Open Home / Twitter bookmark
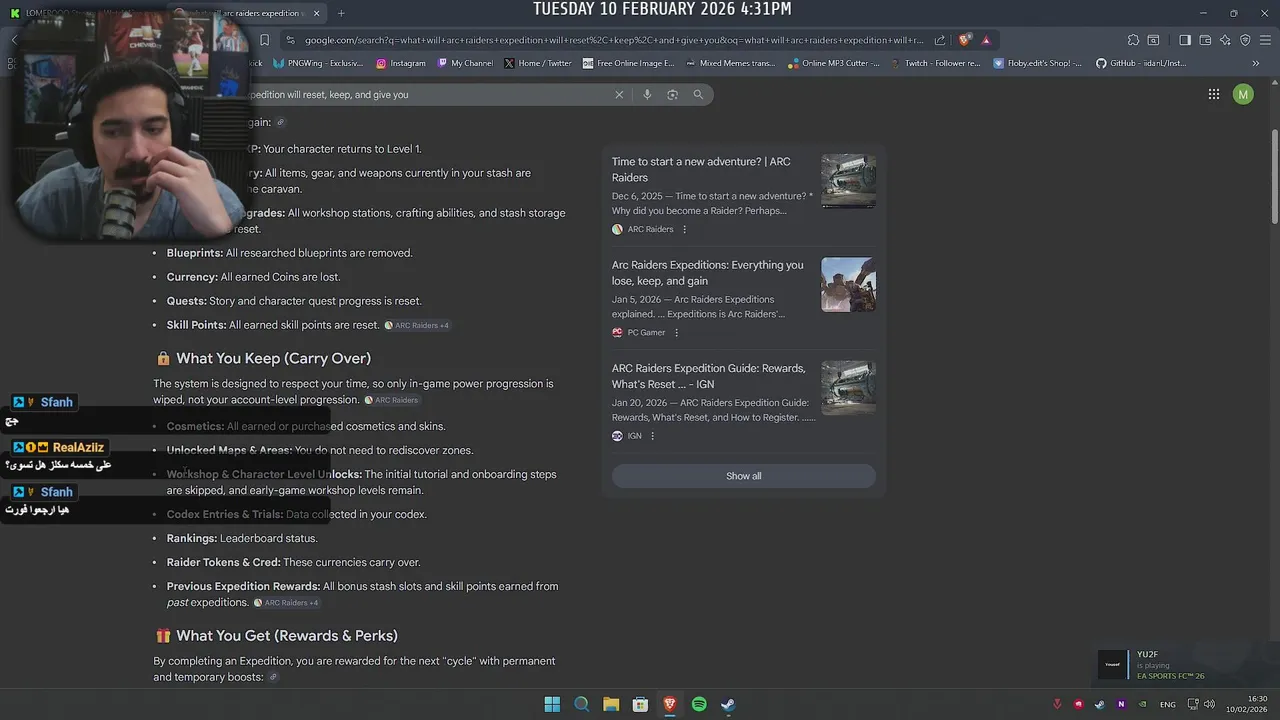The image size is (1280, 720). tap(538, 63)
